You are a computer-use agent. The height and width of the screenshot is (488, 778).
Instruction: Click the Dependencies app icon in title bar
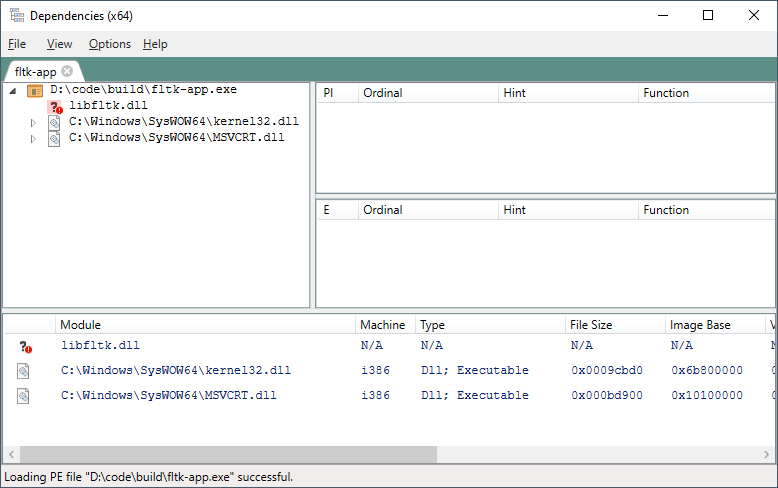point(16,16)
